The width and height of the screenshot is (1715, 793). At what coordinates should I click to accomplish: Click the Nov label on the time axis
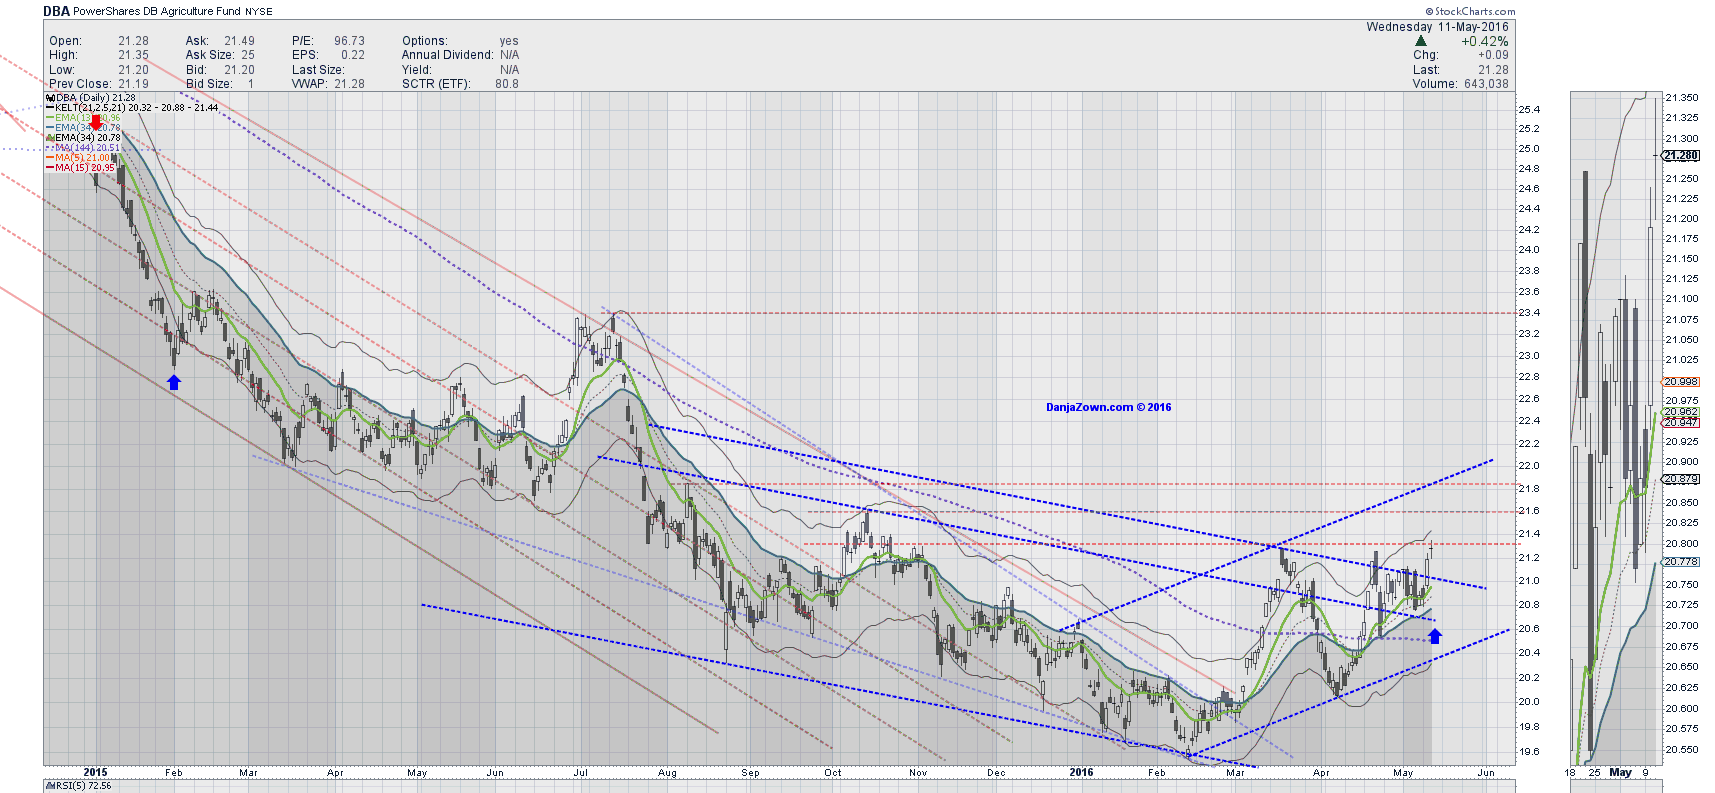pyautogui.click(x=918, y=773)
